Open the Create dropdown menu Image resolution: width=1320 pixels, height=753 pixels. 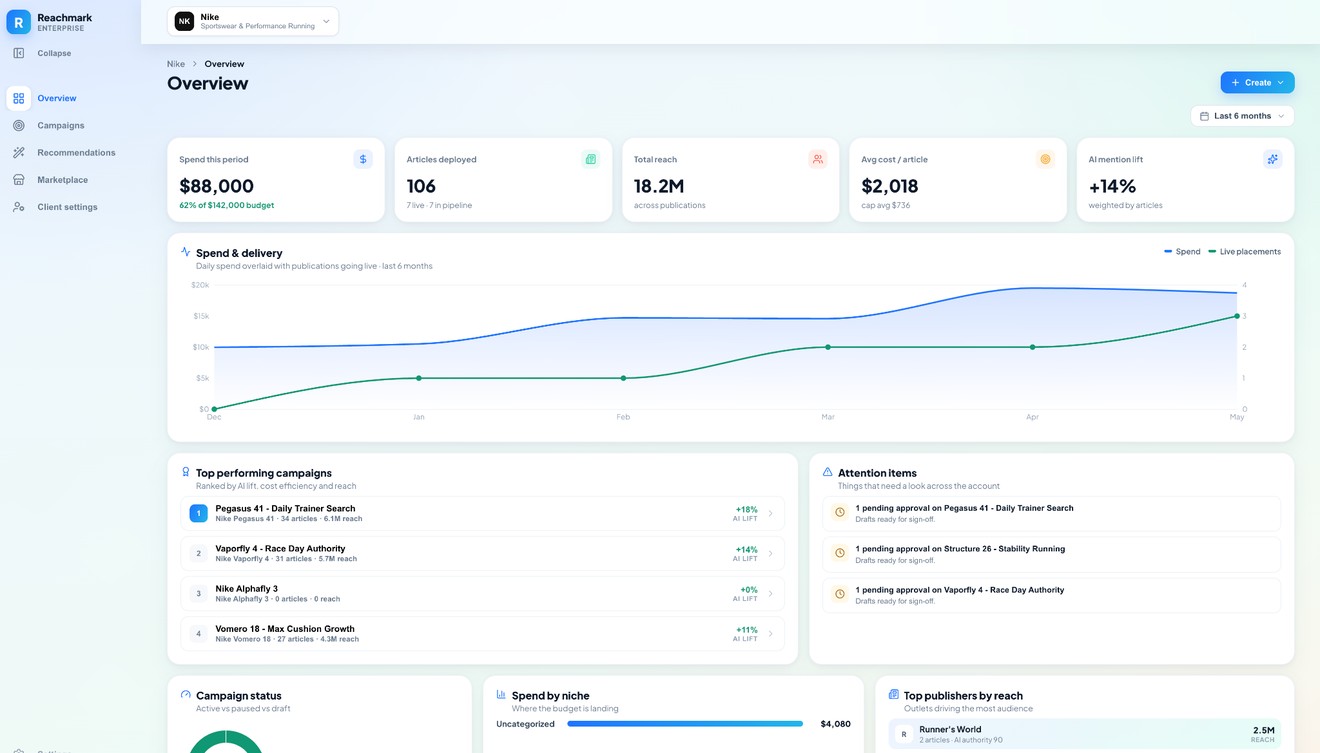[x=1257, y=83]
